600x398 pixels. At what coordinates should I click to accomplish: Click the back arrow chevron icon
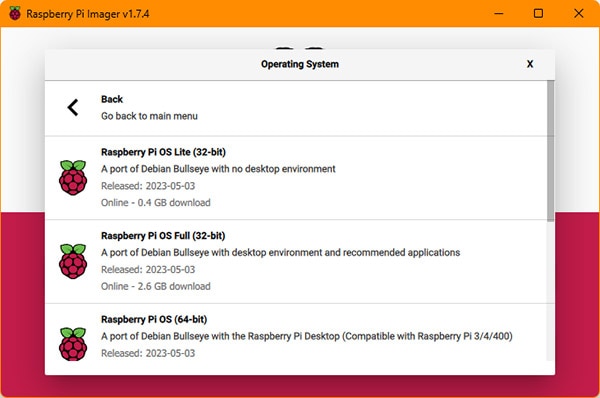pyautogui.click(x=73, y=108)
